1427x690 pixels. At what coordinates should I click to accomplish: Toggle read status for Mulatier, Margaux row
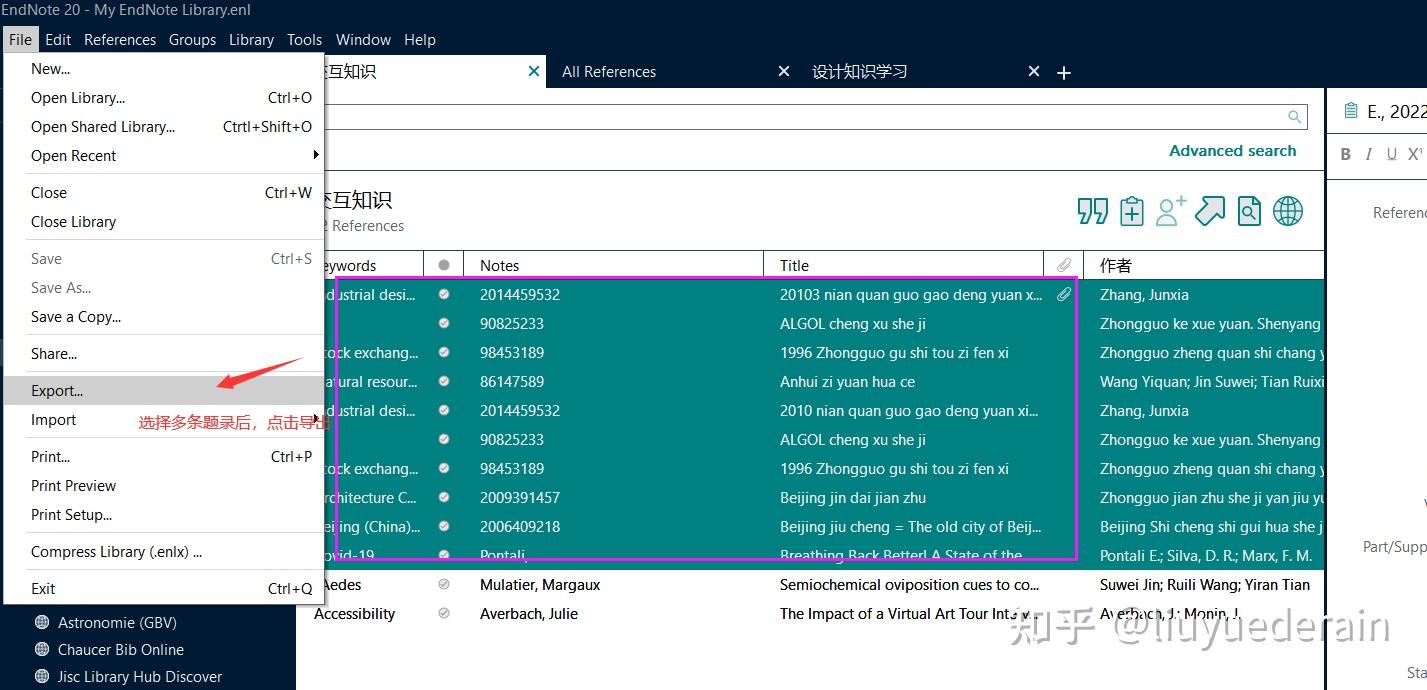(x=444, y=585)
